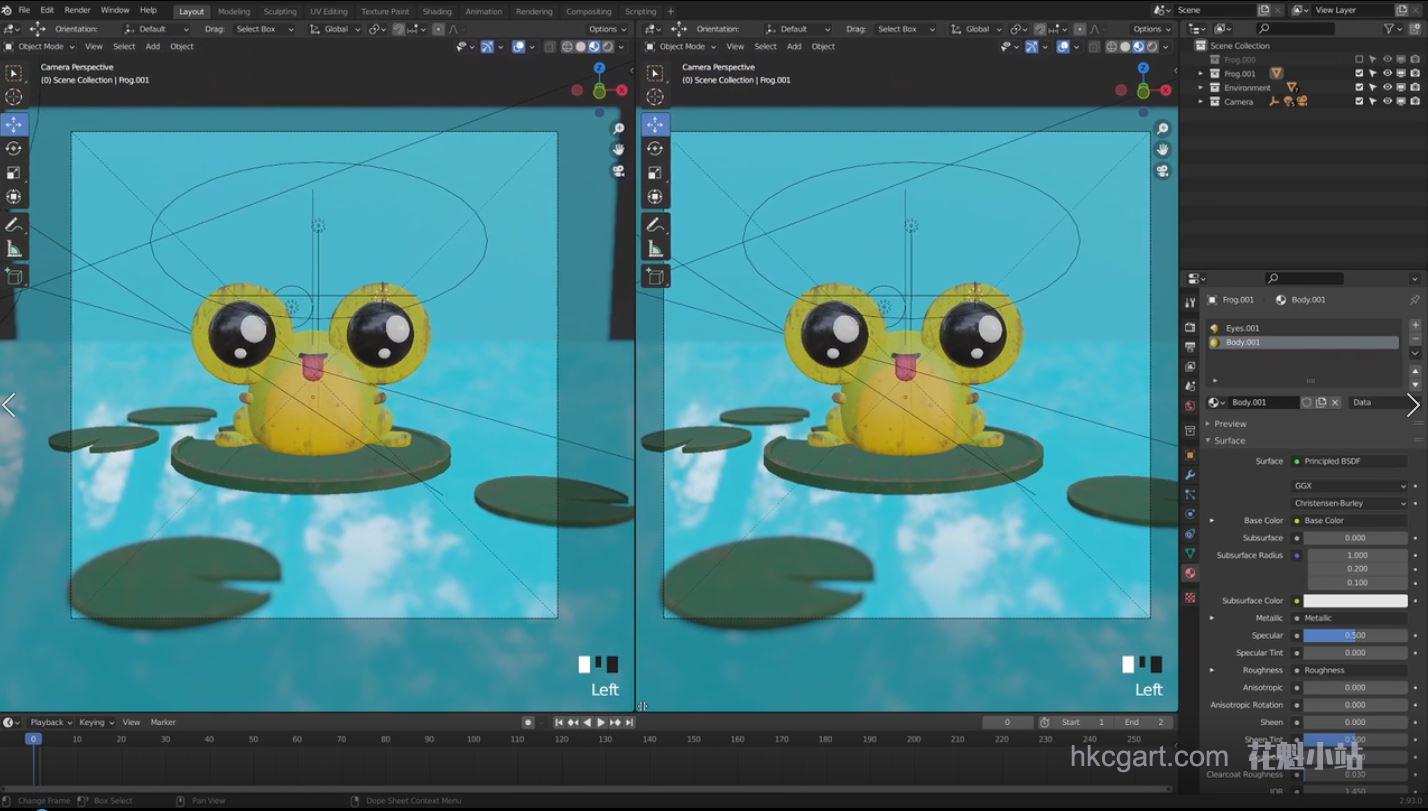Select the Add Cube tool in left viewport
The width and height of the screenshot is (1428, 811).
point(14,277)
